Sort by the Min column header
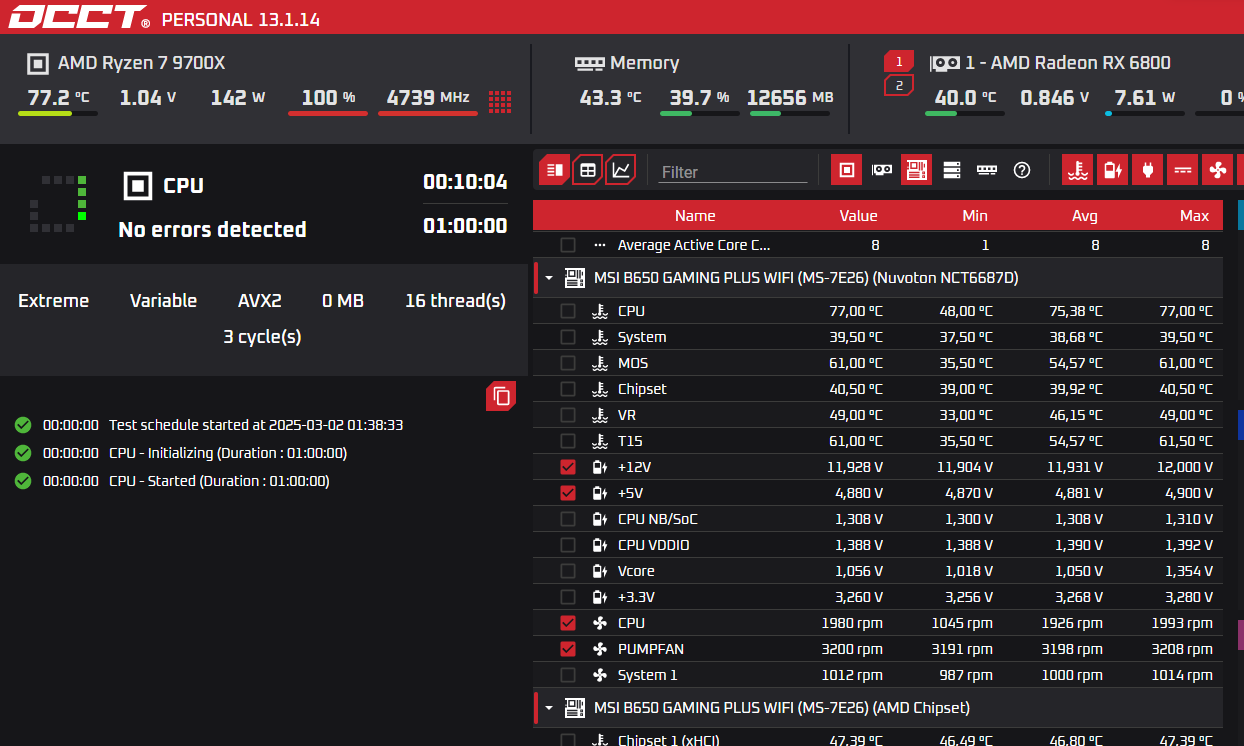This screenshot has width=1244, height=746. [975, 215]
